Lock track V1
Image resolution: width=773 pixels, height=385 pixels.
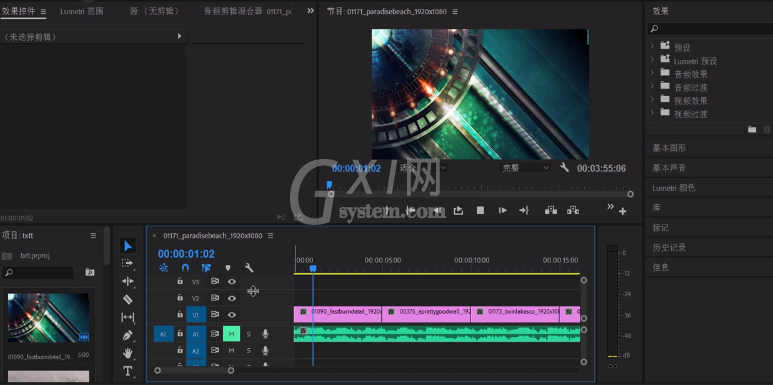pos(180,314)
